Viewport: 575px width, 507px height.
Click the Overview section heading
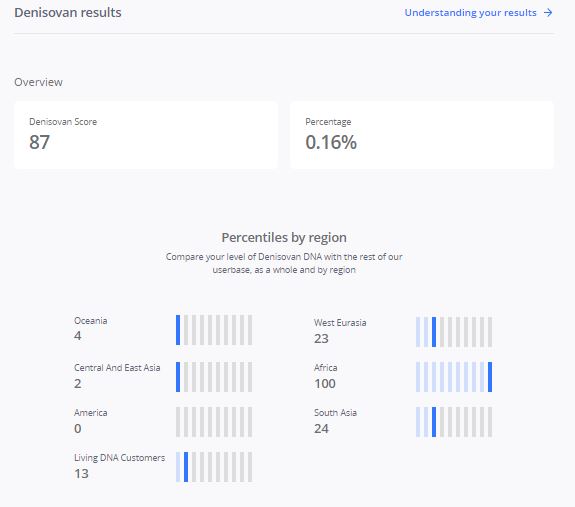click(x=39, y=82)
